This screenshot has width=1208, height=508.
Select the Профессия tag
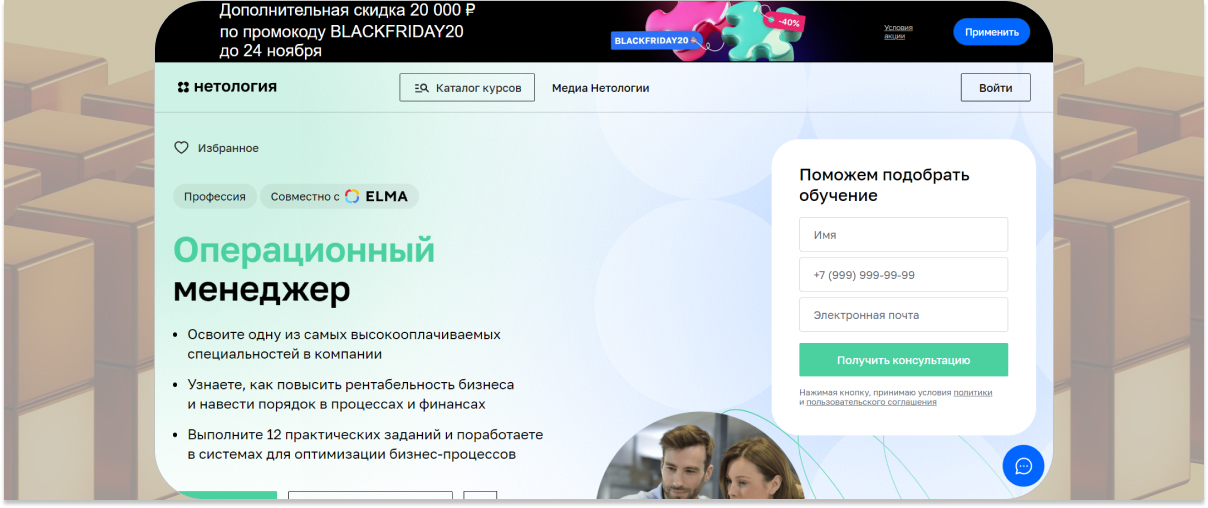pyautogui.click(x=215, y=196)
